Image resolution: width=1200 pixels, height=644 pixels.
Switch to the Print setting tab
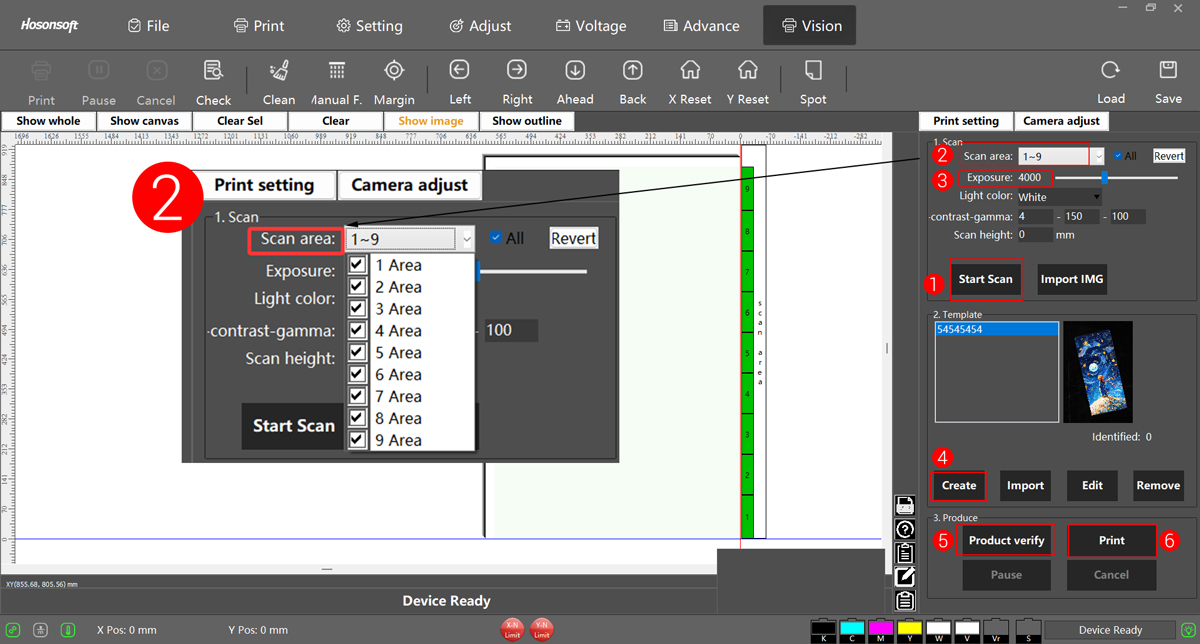[966, 121]
